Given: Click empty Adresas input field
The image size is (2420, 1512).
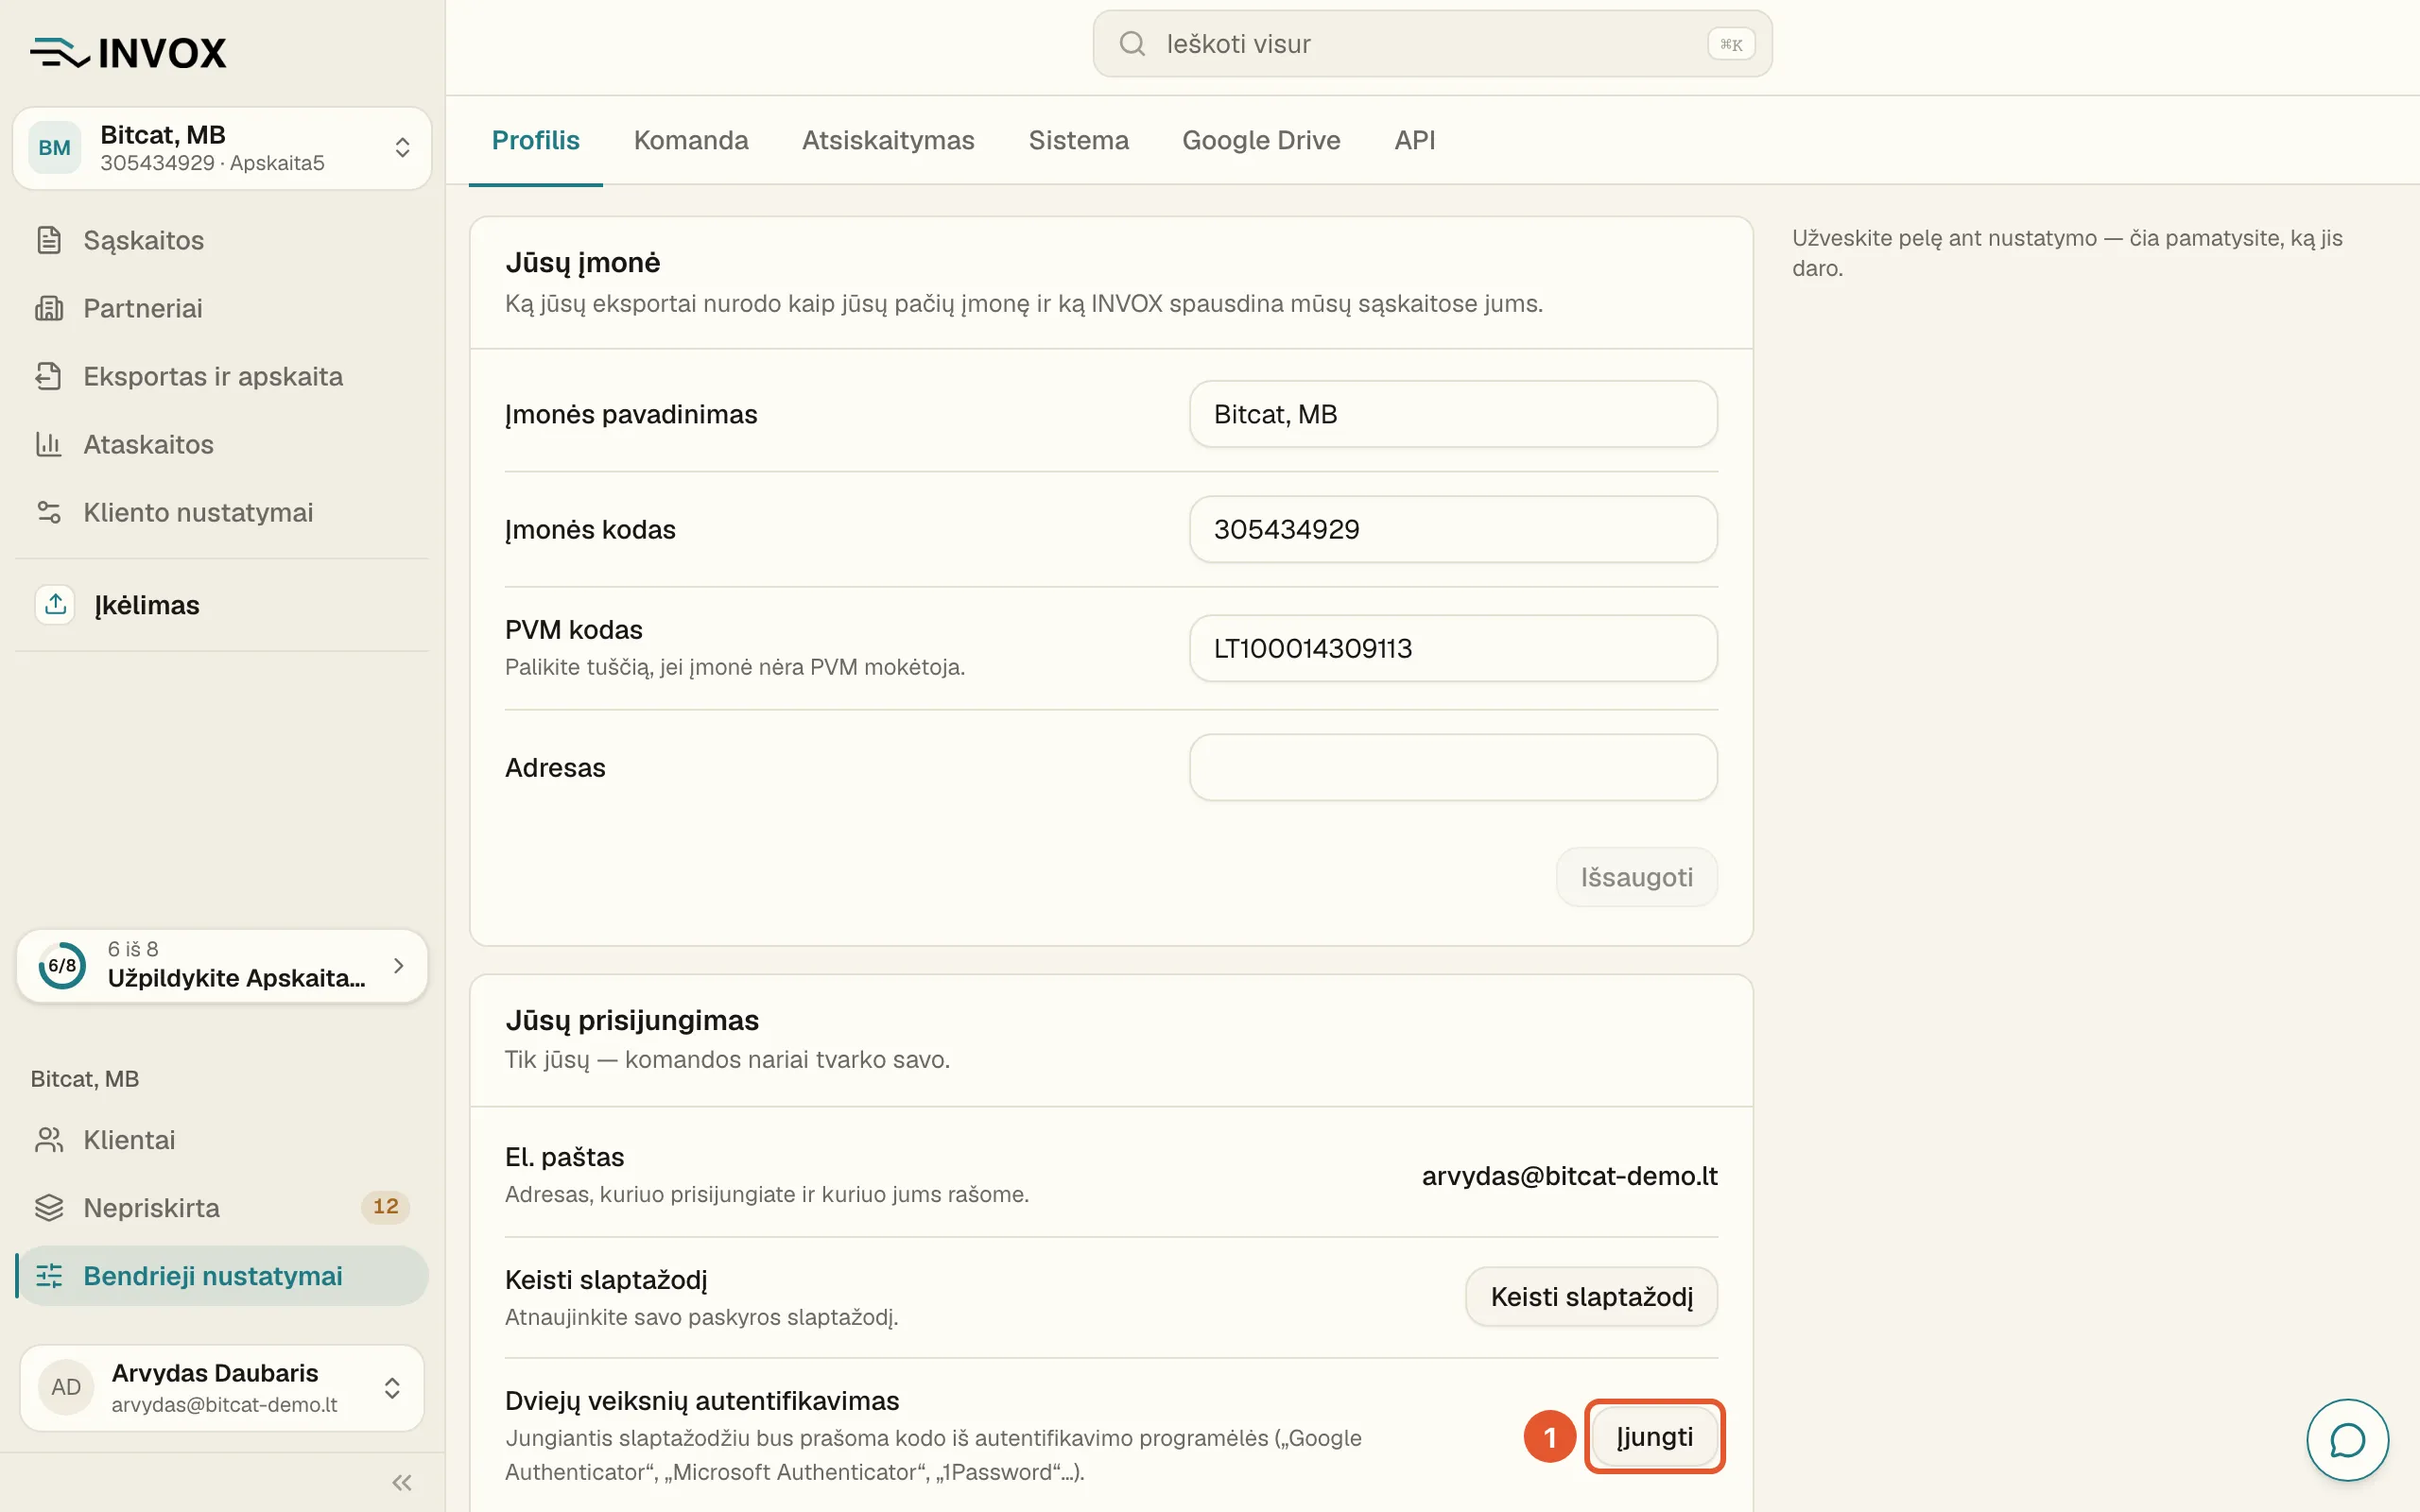Looking at the screenshot, I should 1453,767.
